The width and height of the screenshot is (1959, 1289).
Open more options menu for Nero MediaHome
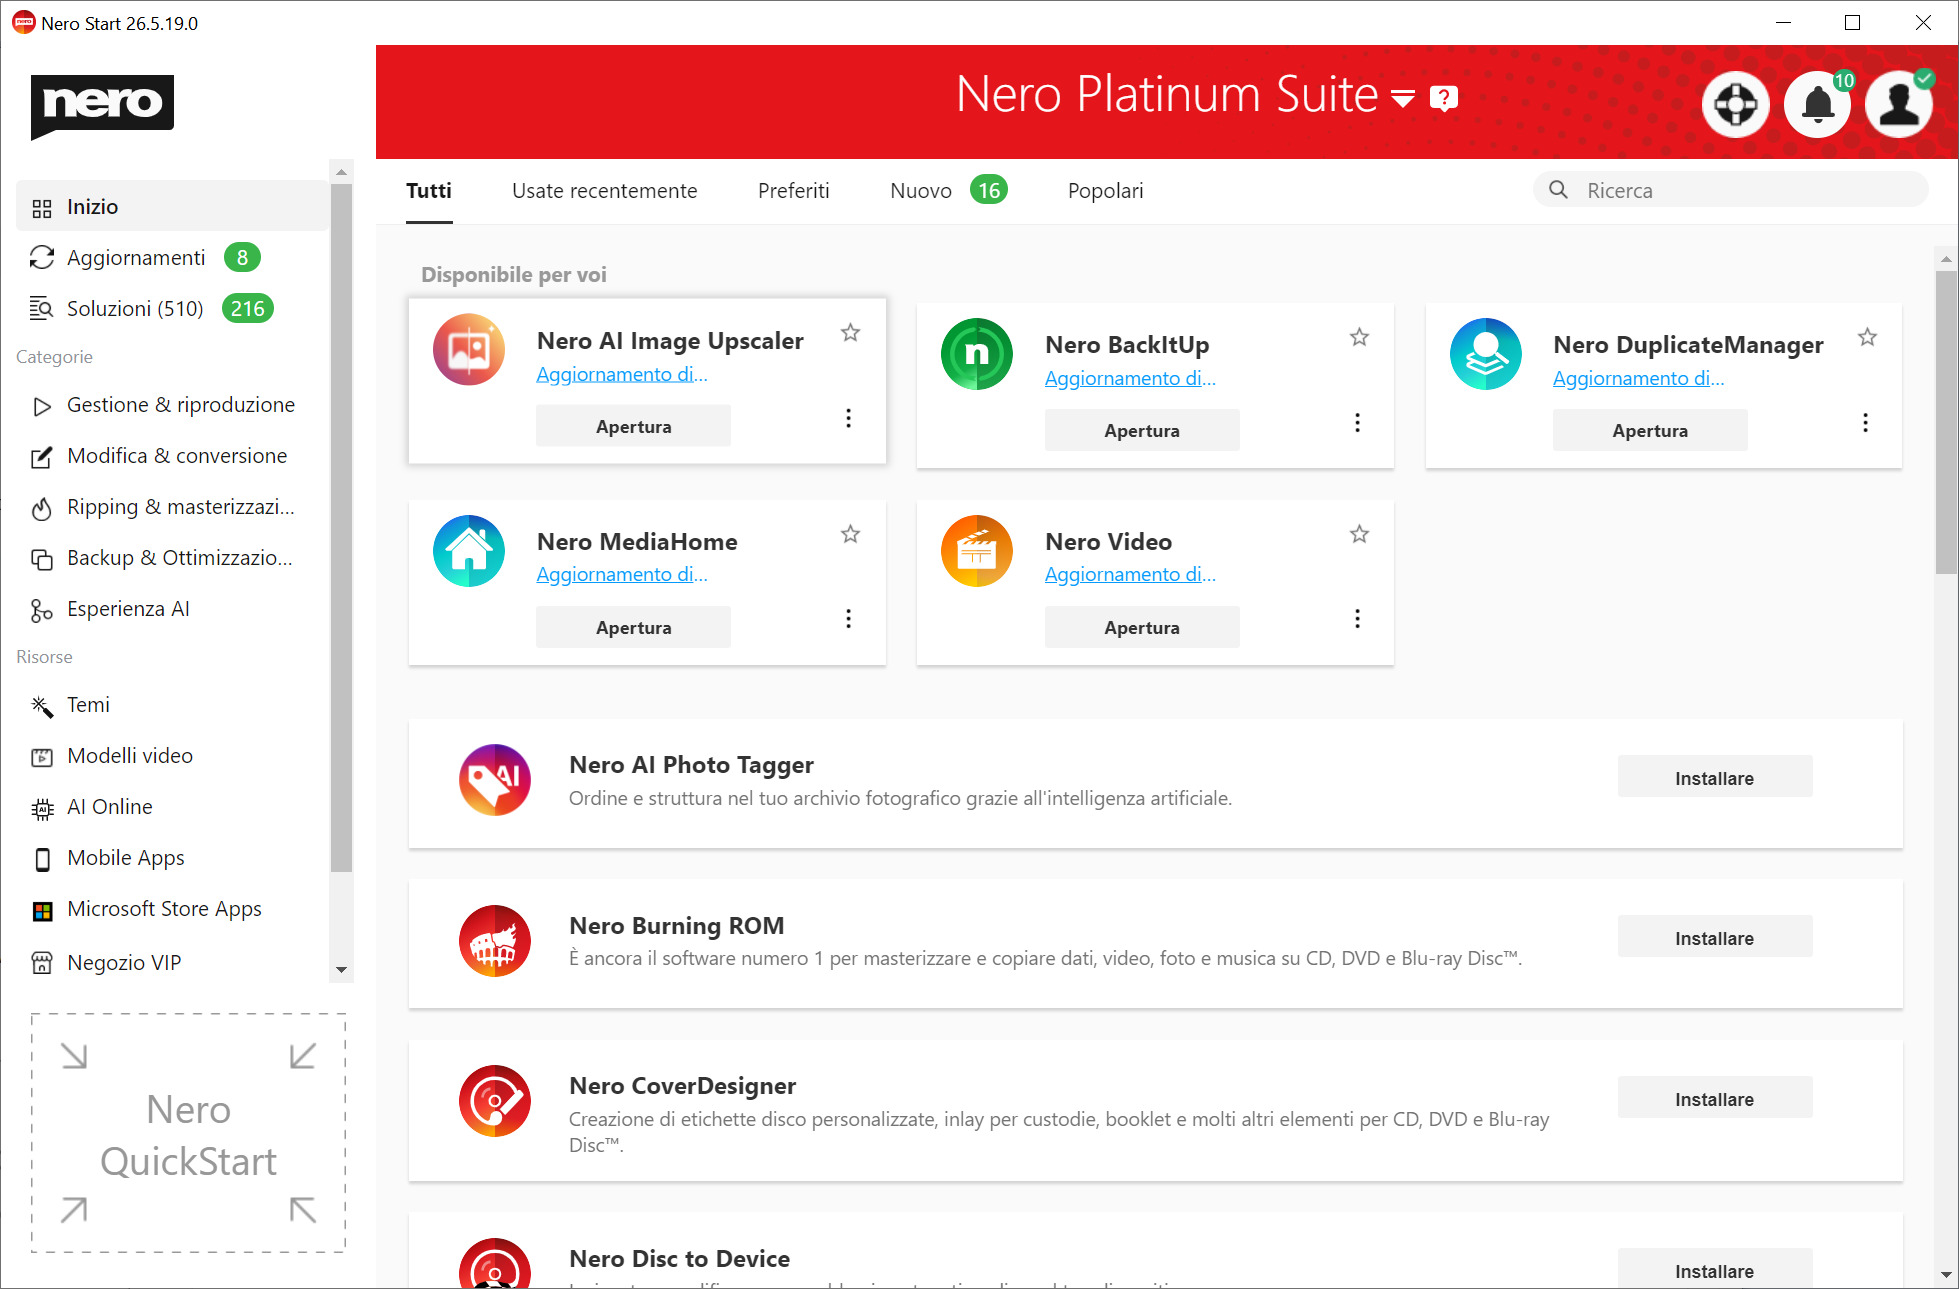pyautogui.click(x=848, y=619)
